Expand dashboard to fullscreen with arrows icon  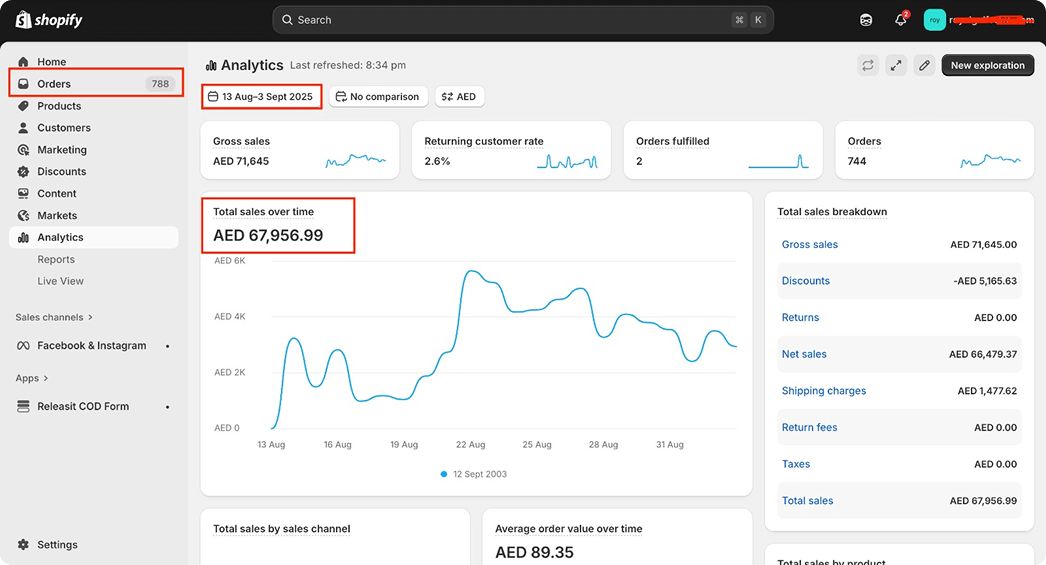pyautogui.click(x=896, y=65)
